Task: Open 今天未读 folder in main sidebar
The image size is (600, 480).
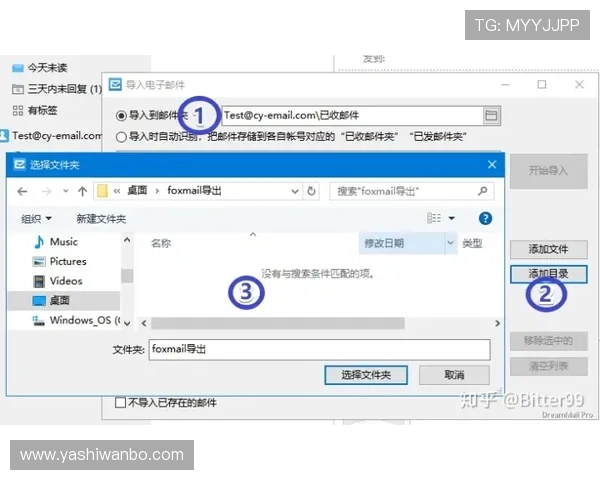Action: pyautogui.click(x=47, y=68)
